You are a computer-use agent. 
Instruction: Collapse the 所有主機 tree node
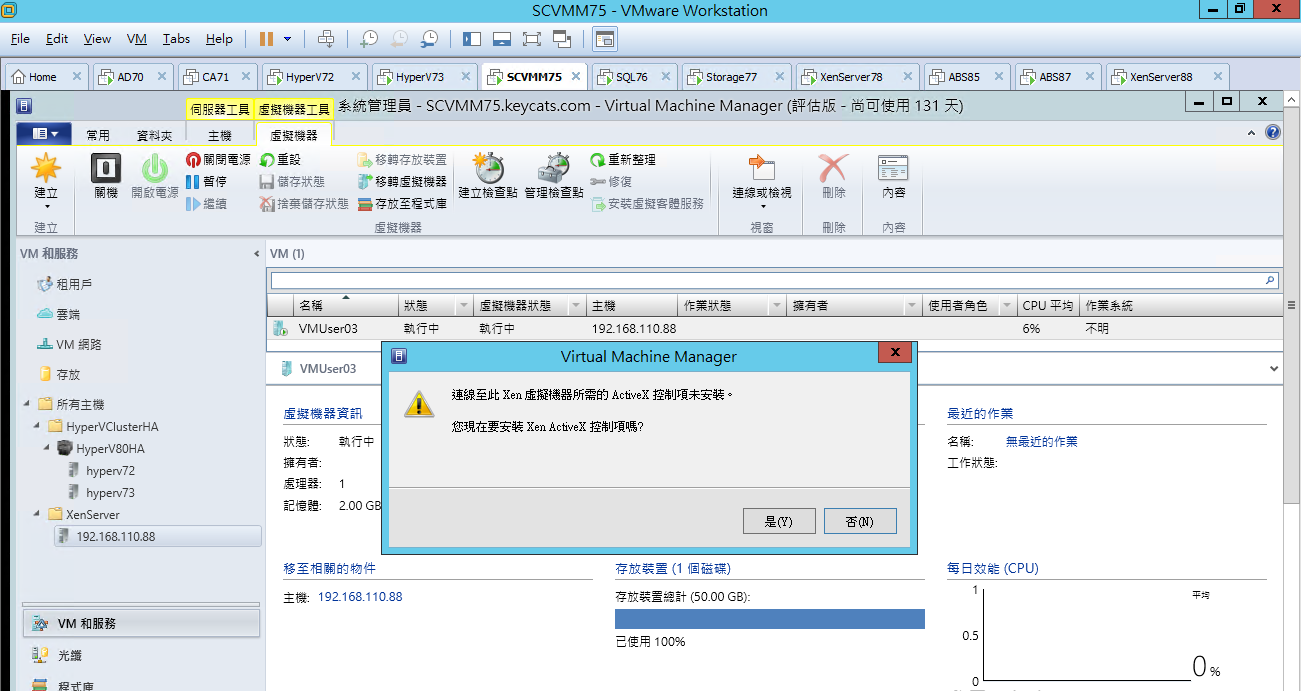(x=26, y=405)
